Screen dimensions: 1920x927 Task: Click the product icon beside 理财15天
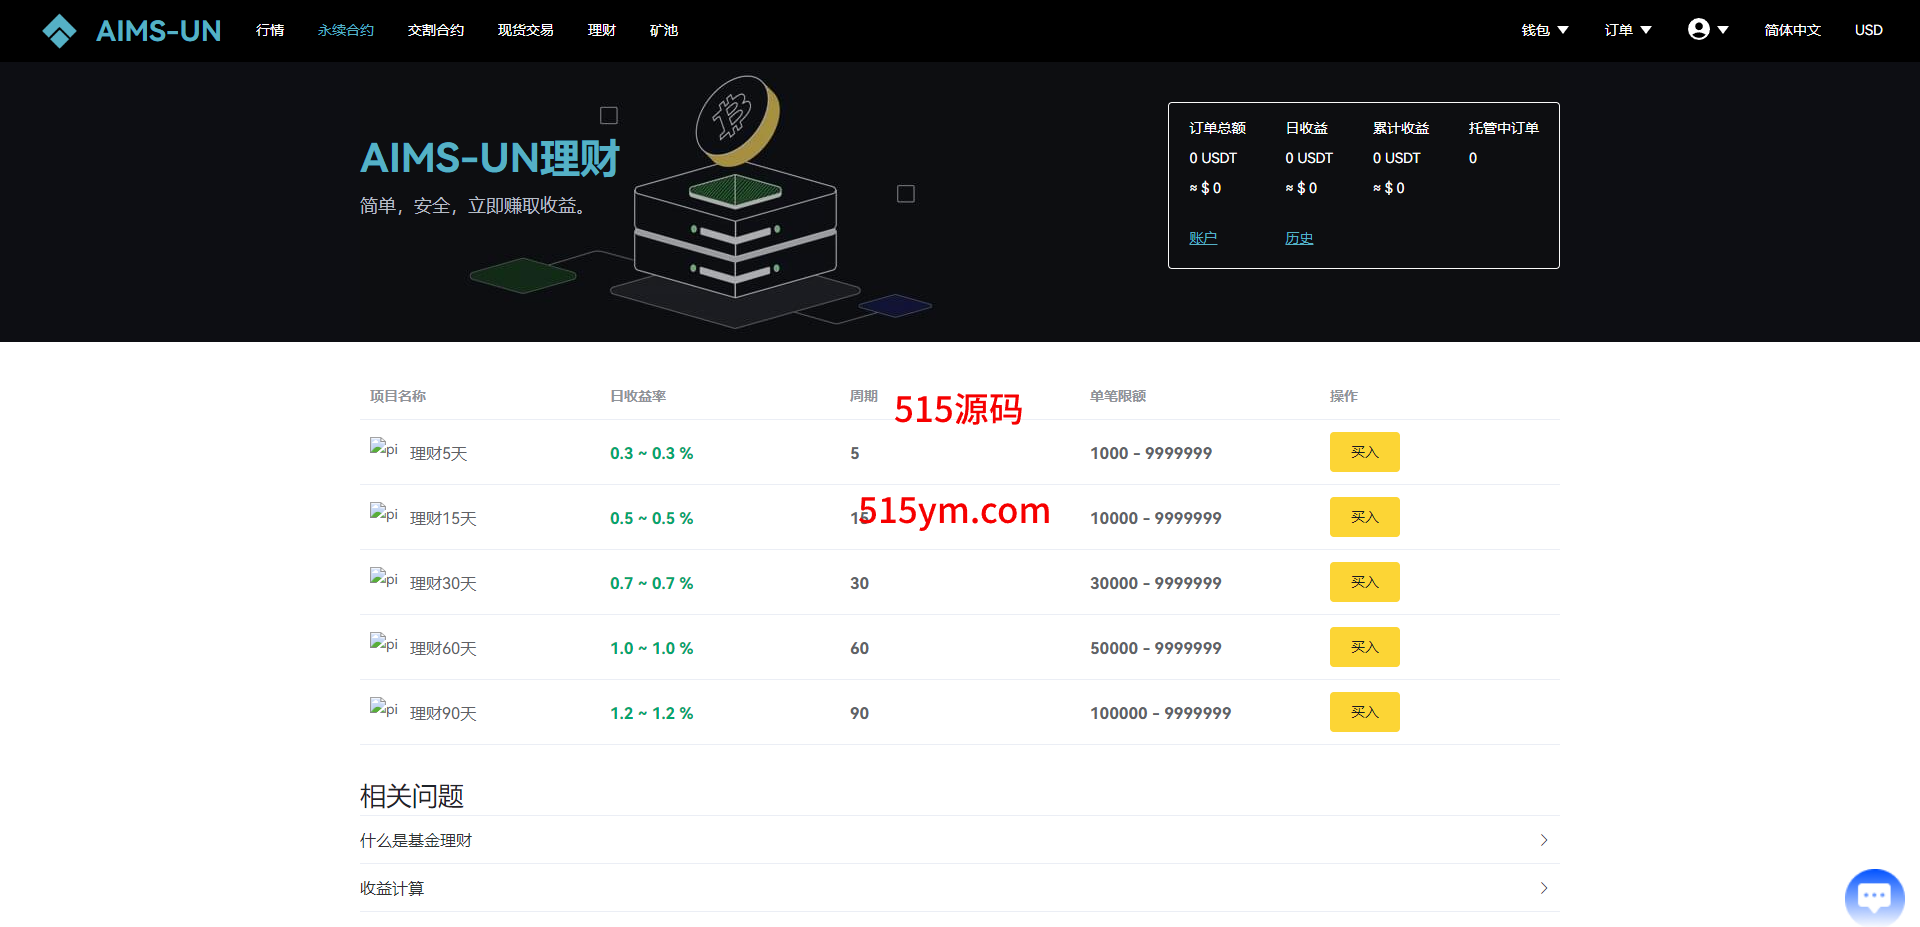[x=383, y=515]
